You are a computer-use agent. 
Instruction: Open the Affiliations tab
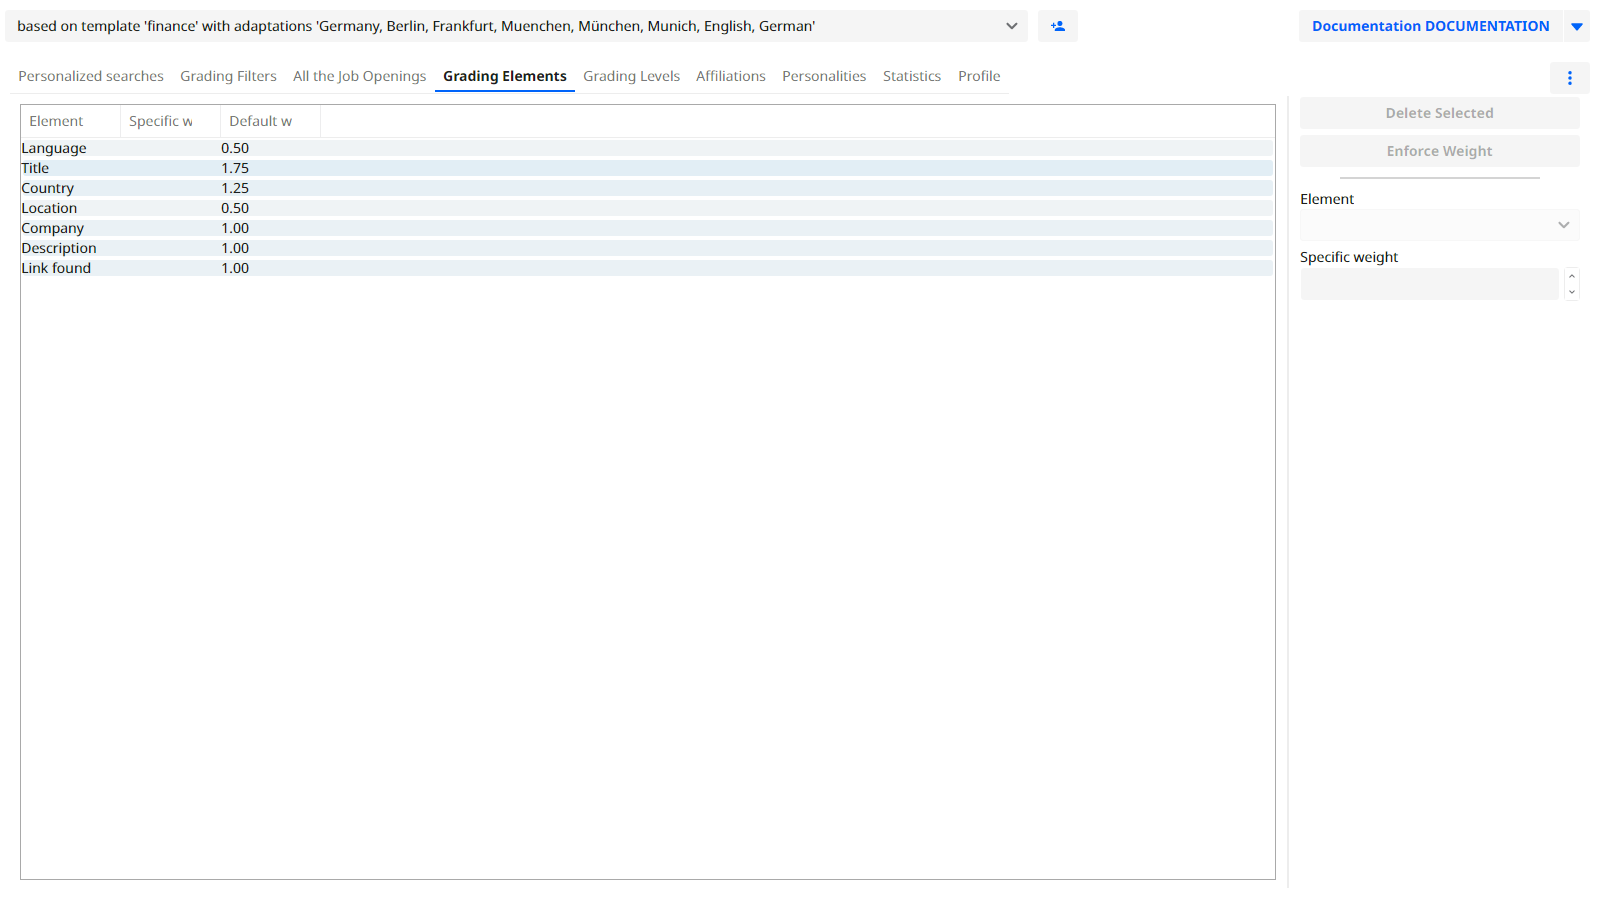(x=730, y=76)
